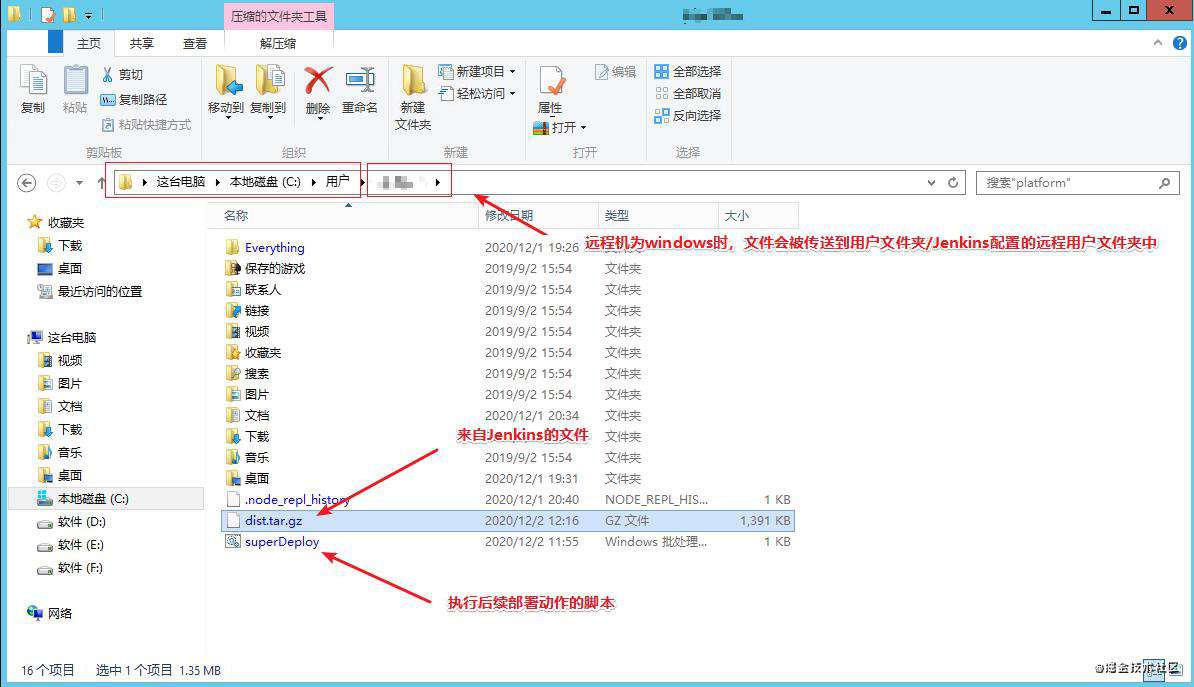Viewport: 1194px width, 687px height.
Task: Switch to the View (查看) tab
Action: tap(195, 43)
